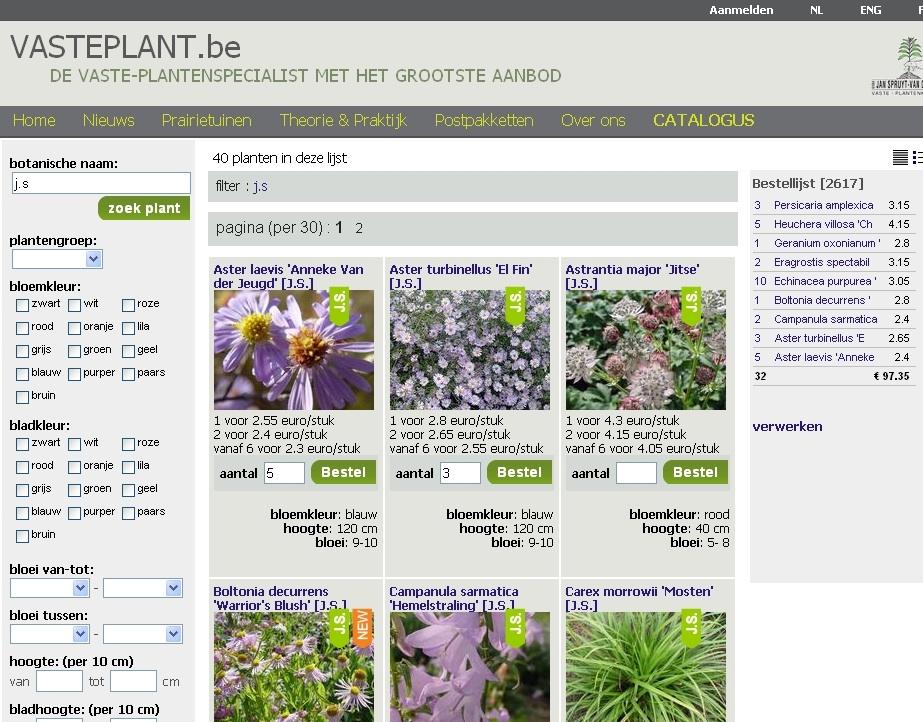Open Aster turbinellus 'El Fin' title link

coord(461,277)
